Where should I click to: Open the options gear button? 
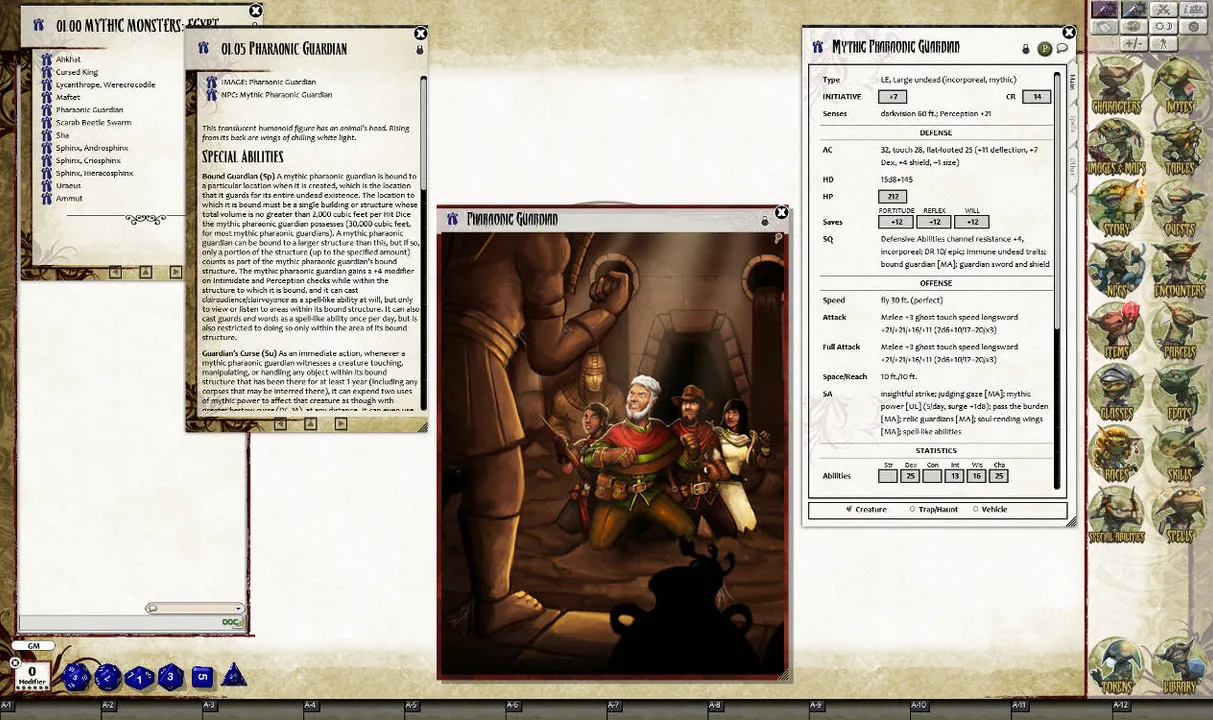pos(1192,26)
